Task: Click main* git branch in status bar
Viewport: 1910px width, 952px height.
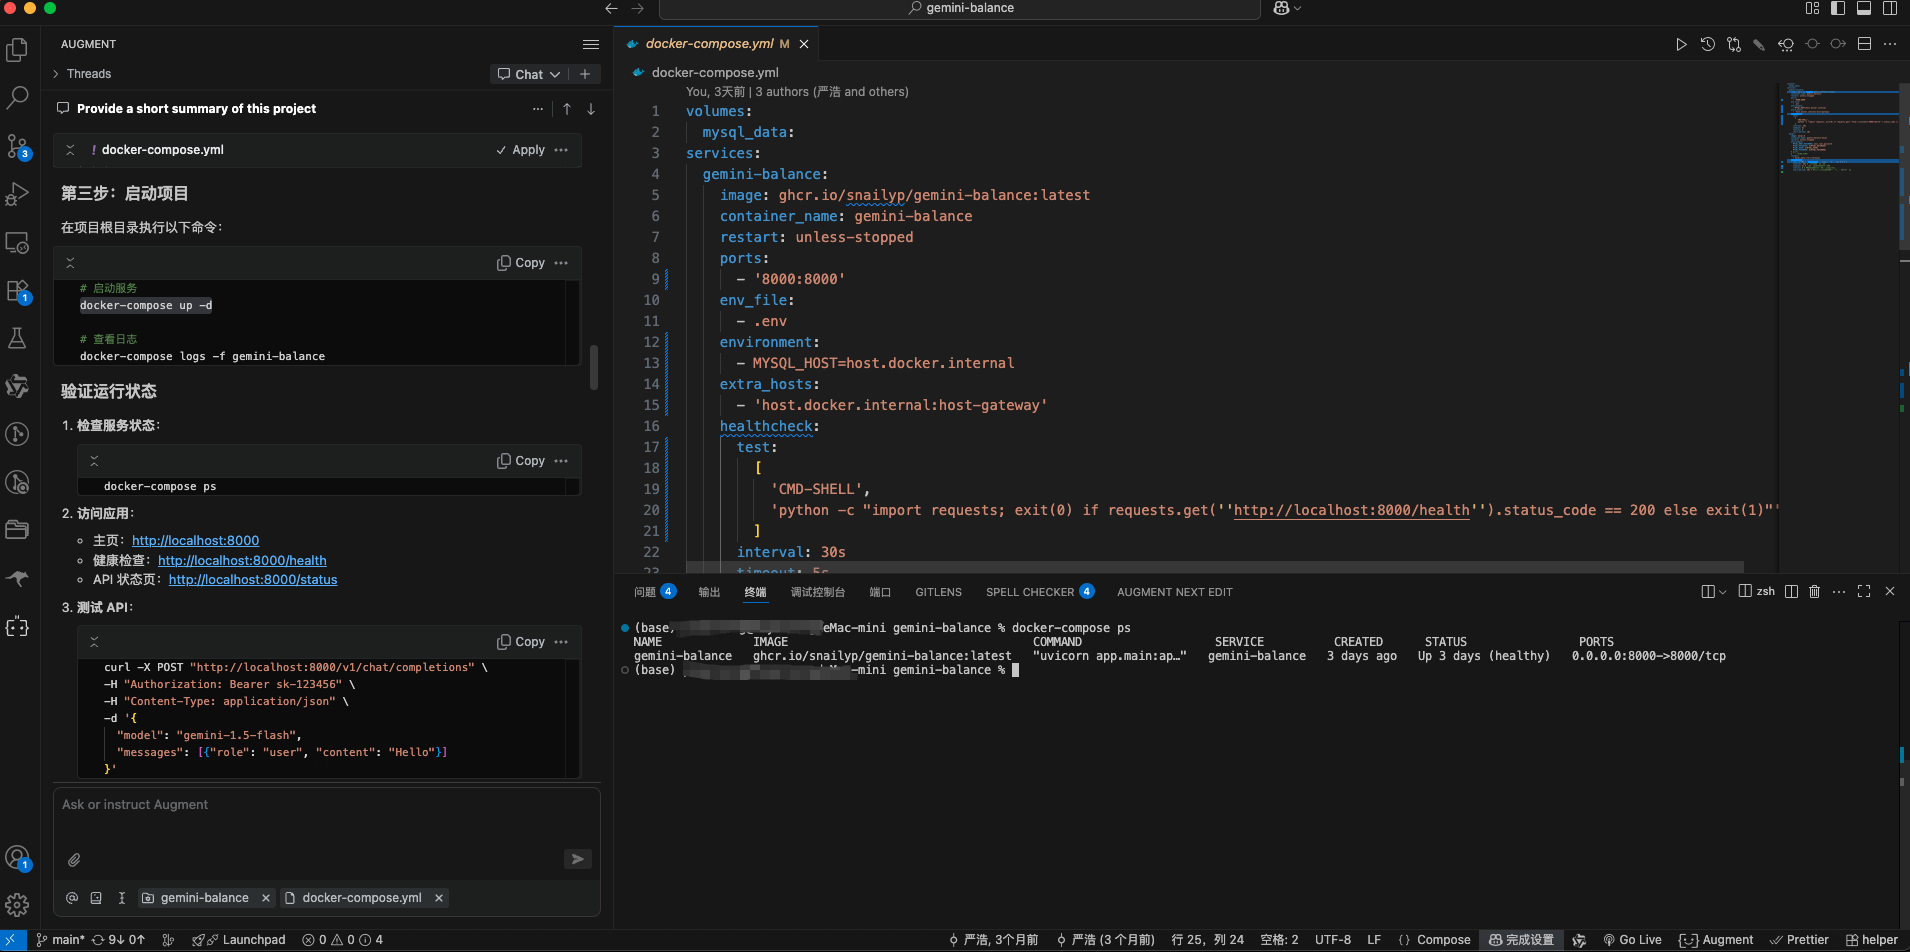Action: (61, 940)
